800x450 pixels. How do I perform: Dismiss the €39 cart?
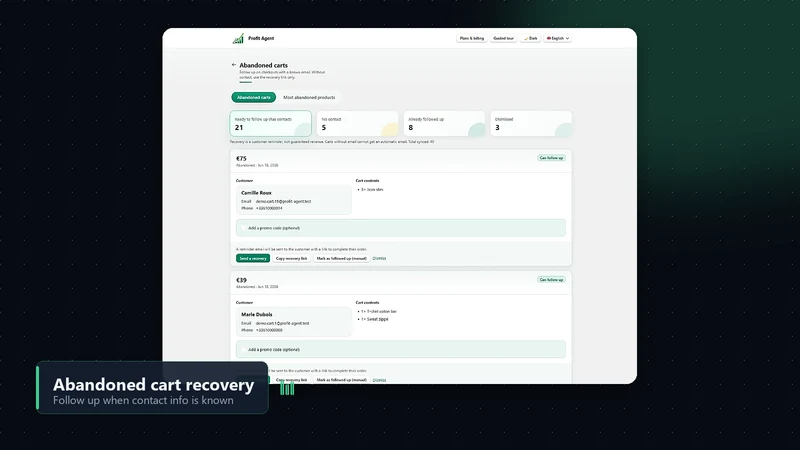[379, 380]
